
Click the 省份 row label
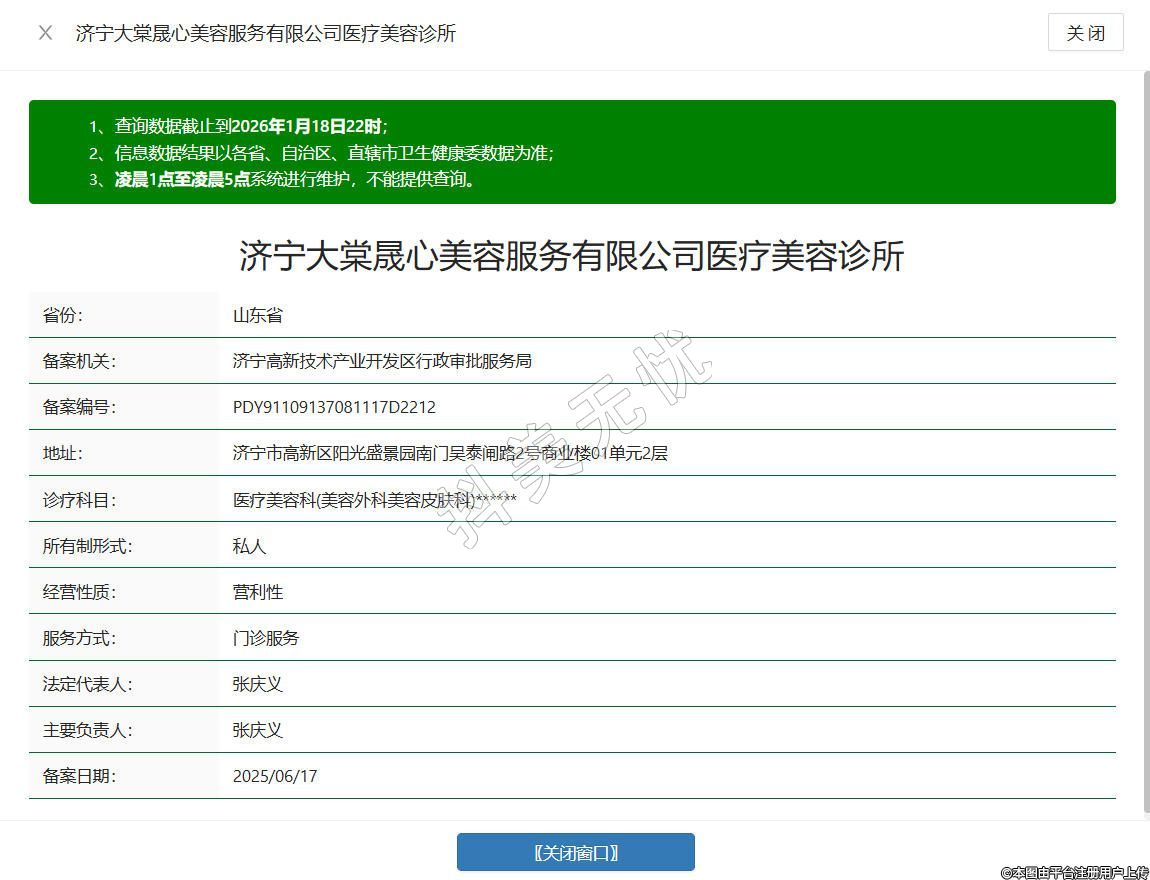[63, 315]
